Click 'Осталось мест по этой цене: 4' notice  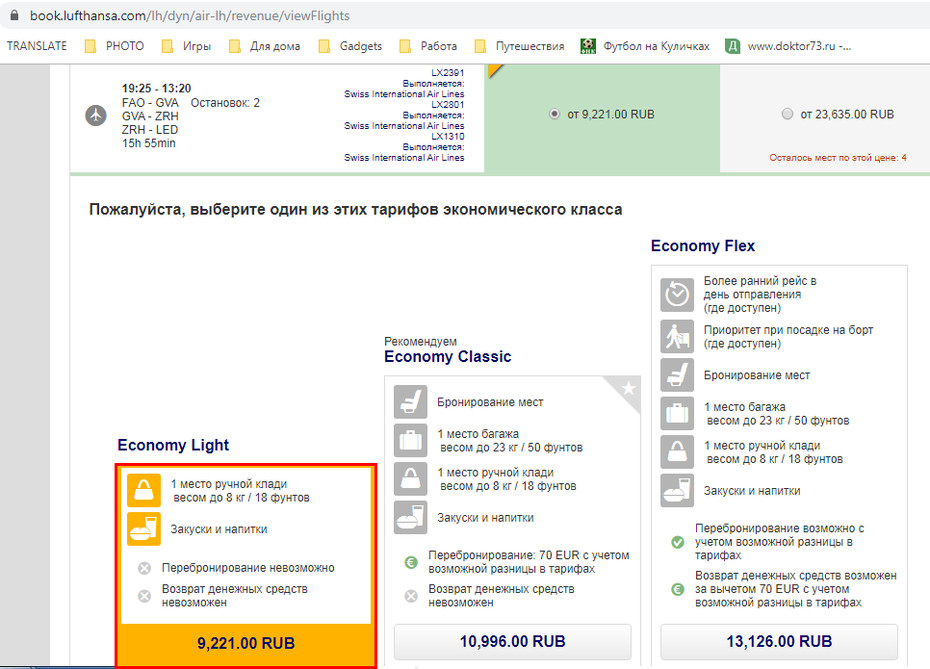click(x=837, y=158)
